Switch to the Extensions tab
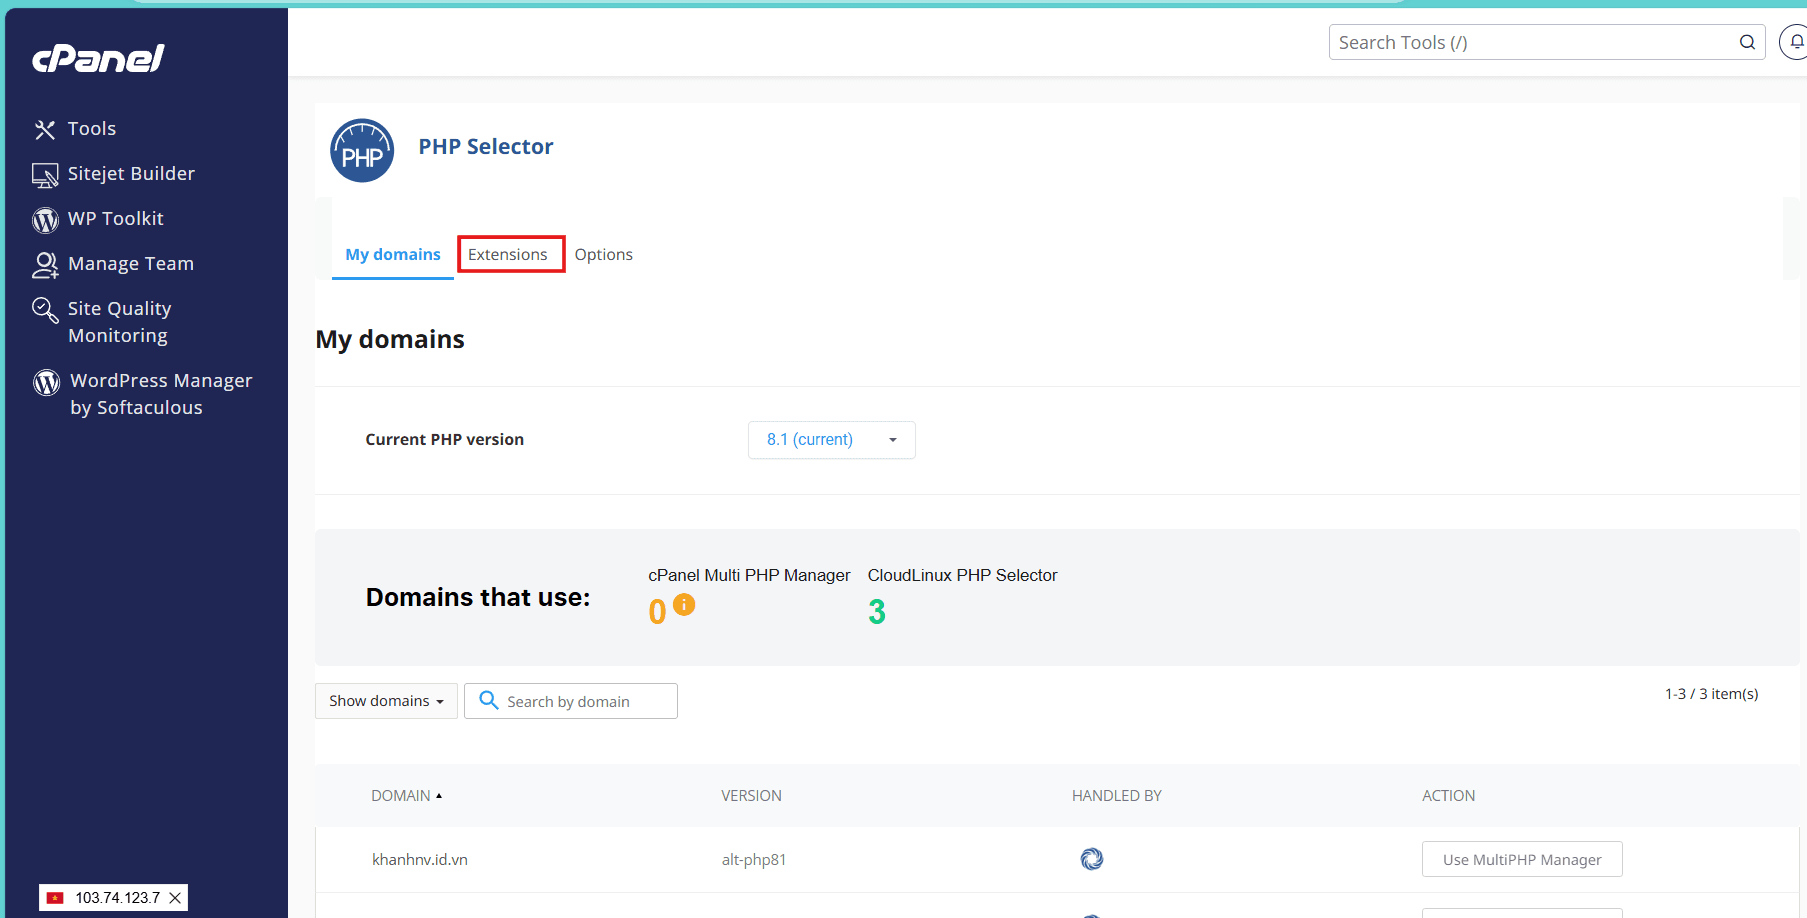 click(508, 255)
